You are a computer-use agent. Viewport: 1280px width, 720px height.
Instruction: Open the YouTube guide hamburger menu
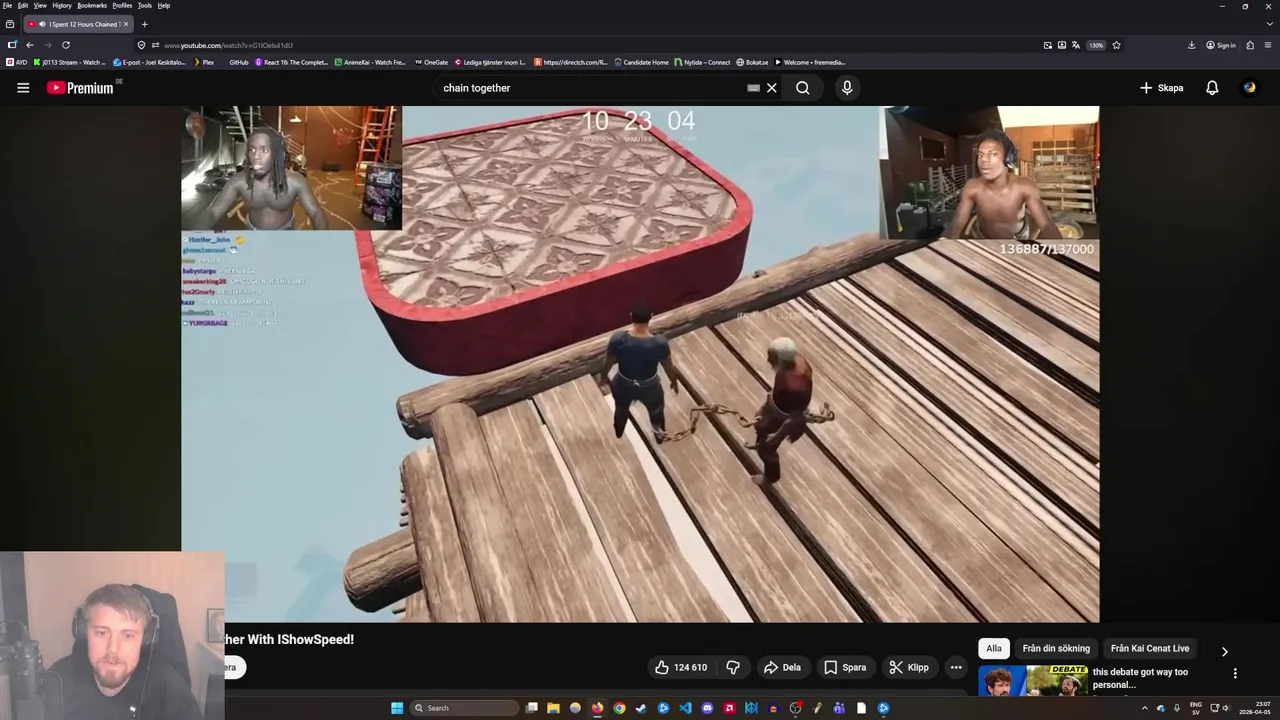(23, 88)
